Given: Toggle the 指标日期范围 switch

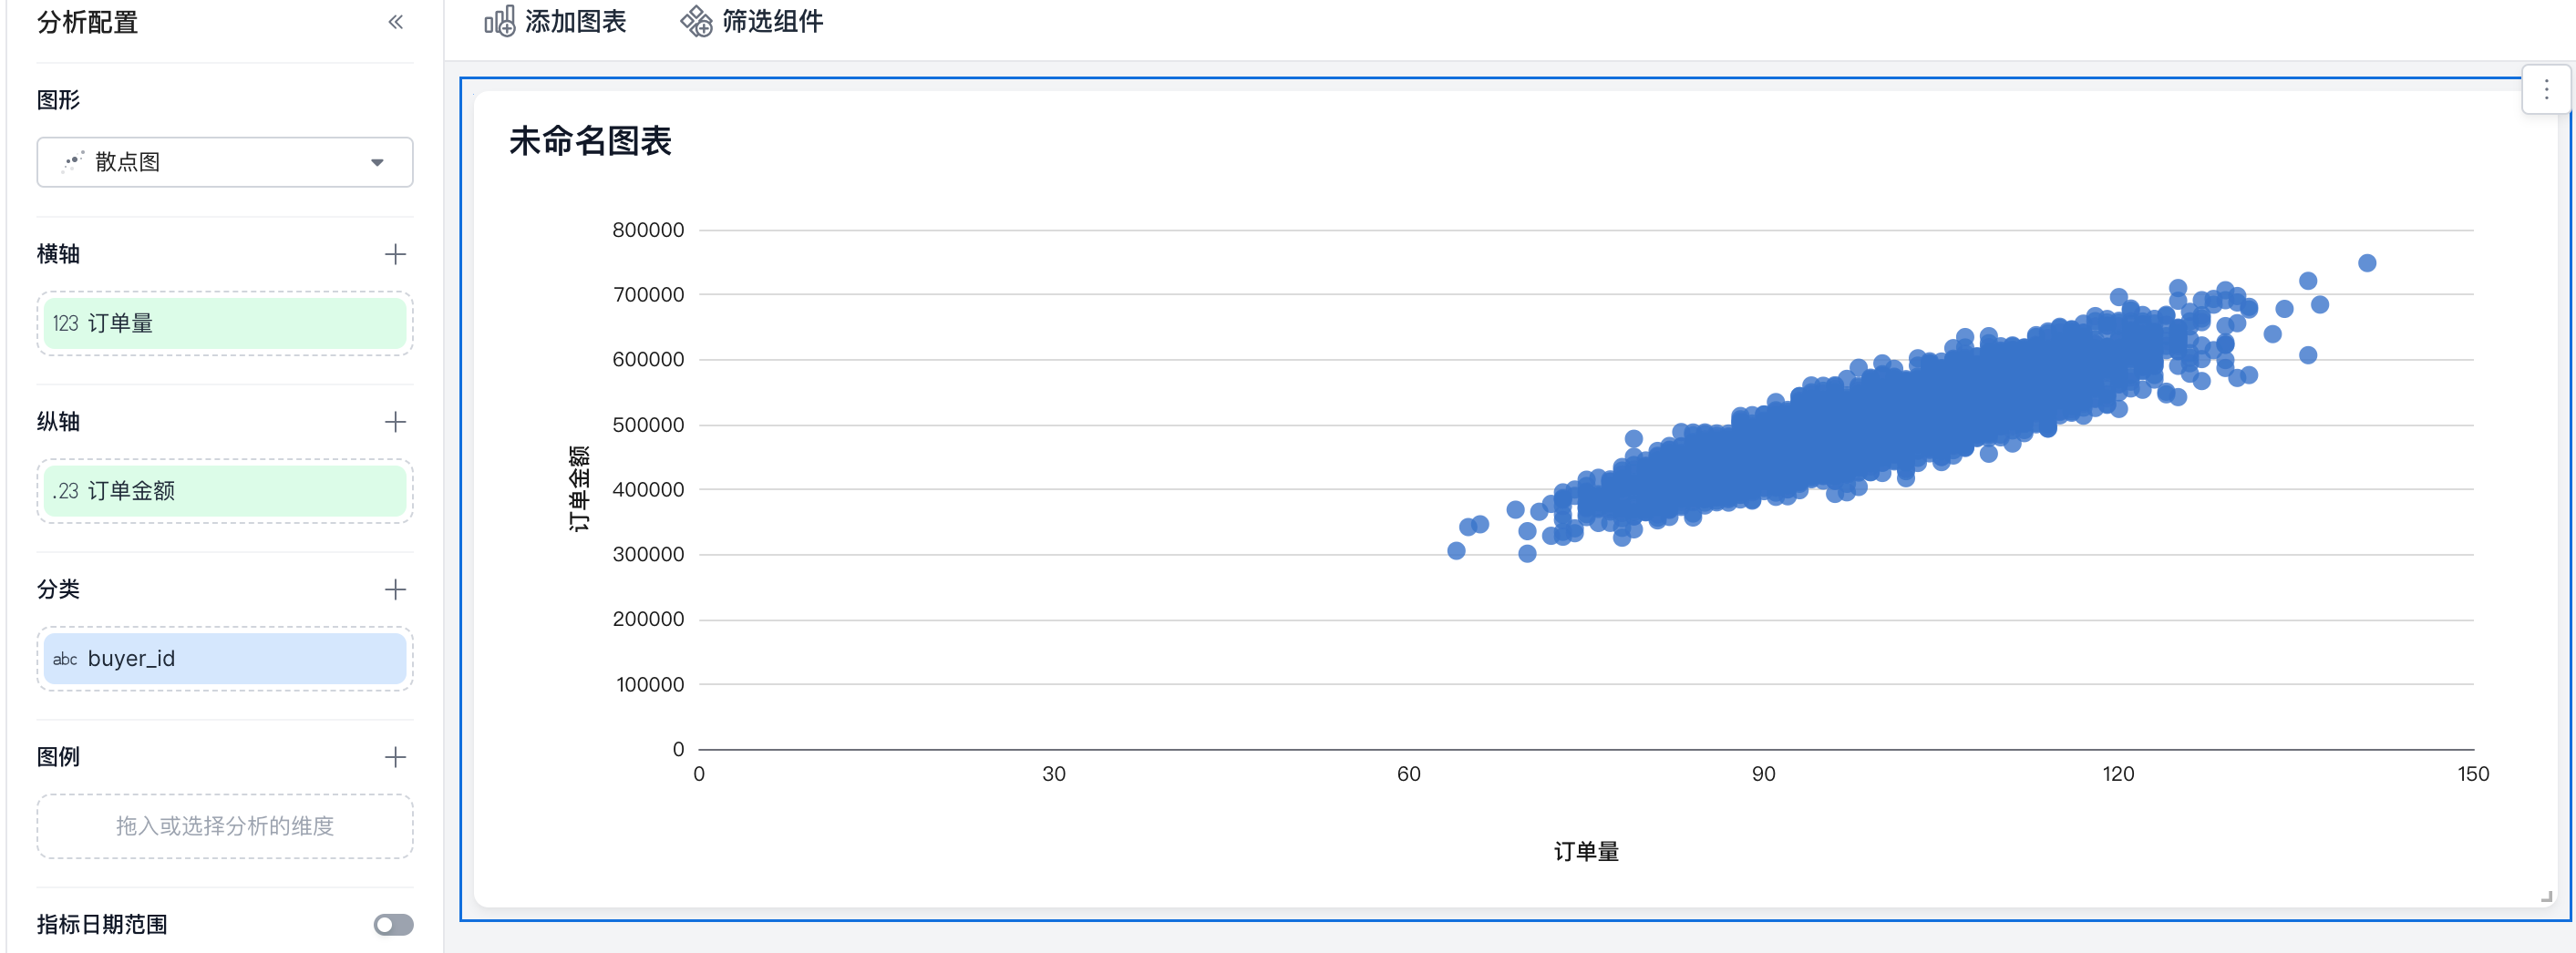Looking at the screenshot, I should [x=393, y=925].
